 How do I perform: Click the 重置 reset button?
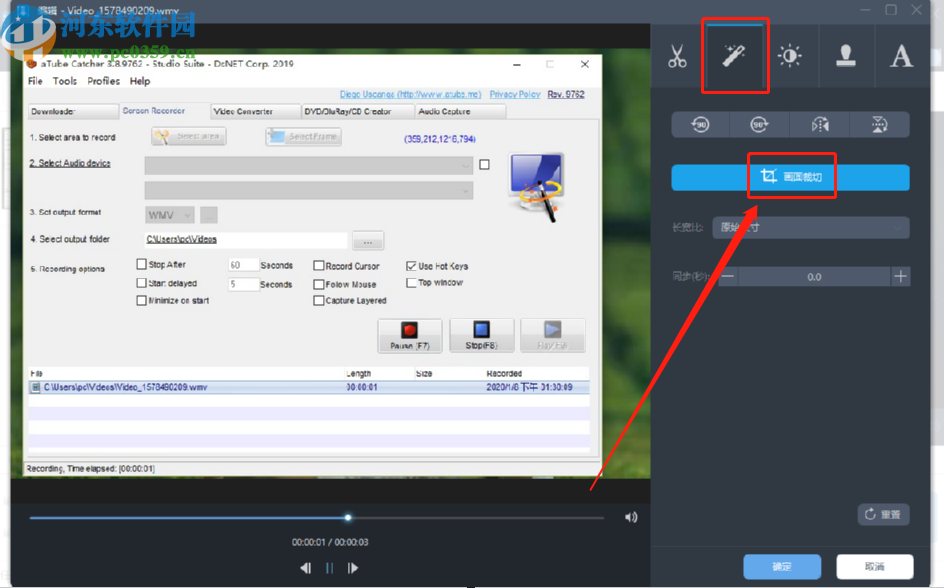883,515
